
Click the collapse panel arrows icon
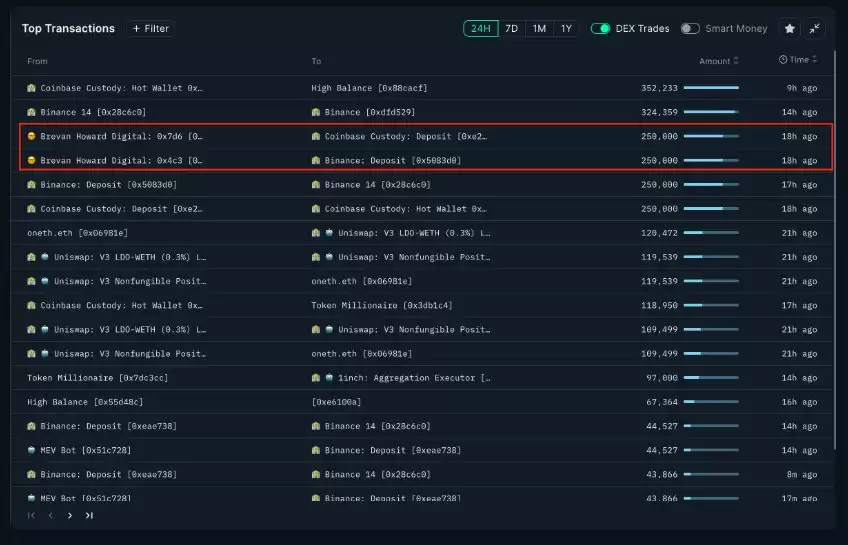(x=816, y=29)
